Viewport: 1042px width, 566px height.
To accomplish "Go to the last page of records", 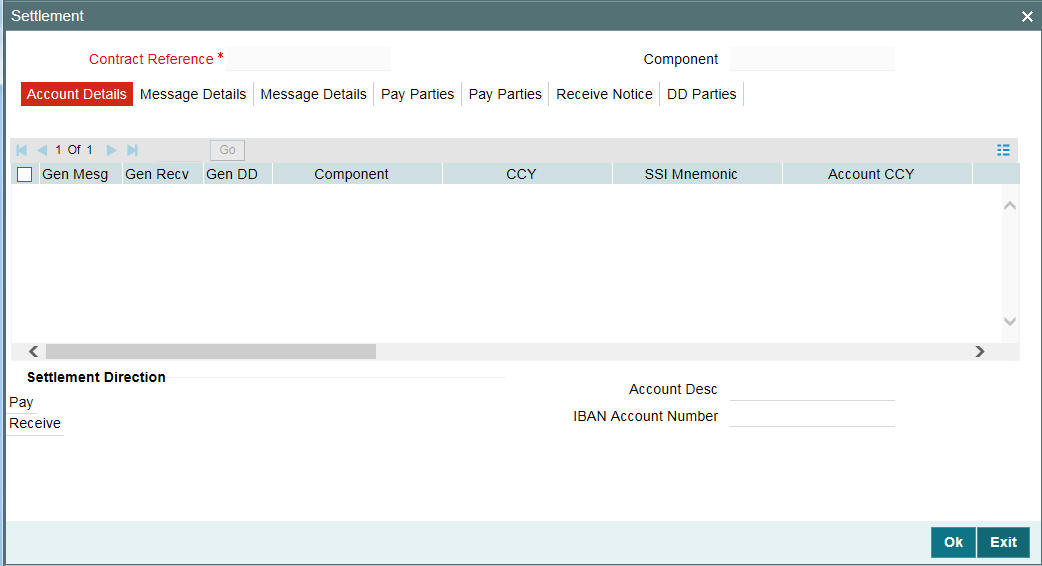I will click(x=132, y=150).
